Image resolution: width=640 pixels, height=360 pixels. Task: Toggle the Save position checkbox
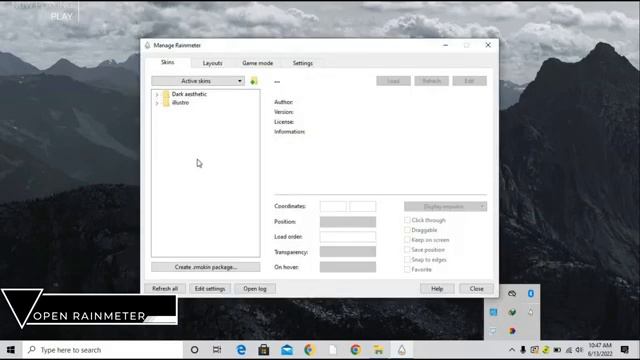(407, 249)
